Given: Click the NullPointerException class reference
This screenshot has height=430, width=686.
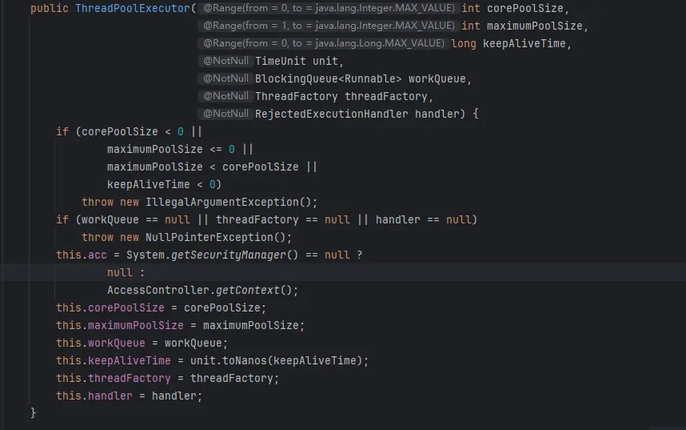Looking at the screenshot, I should (x=209, y=237).
